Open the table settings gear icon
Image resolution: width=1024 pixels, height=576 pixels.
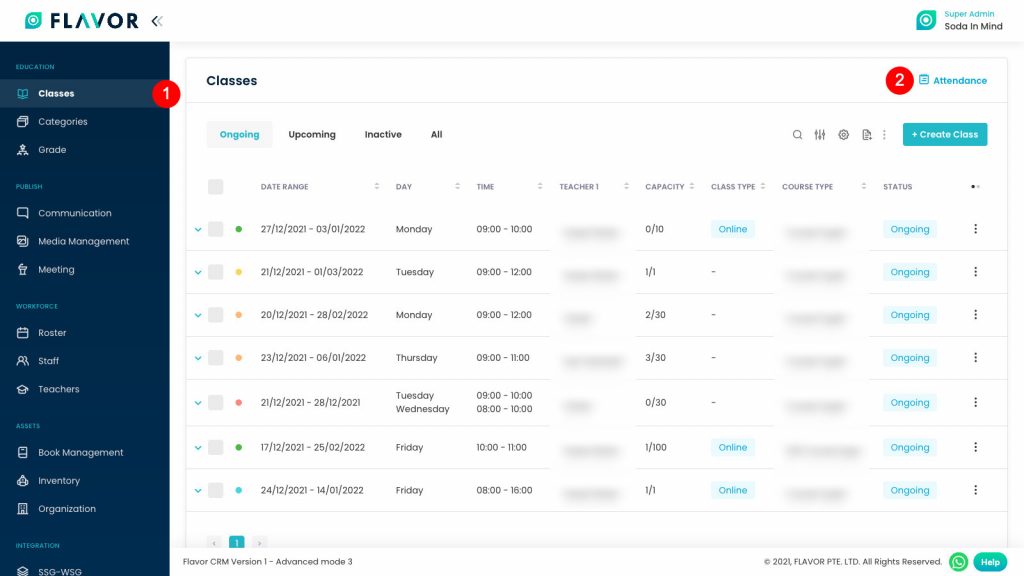[x=843, y=133]
